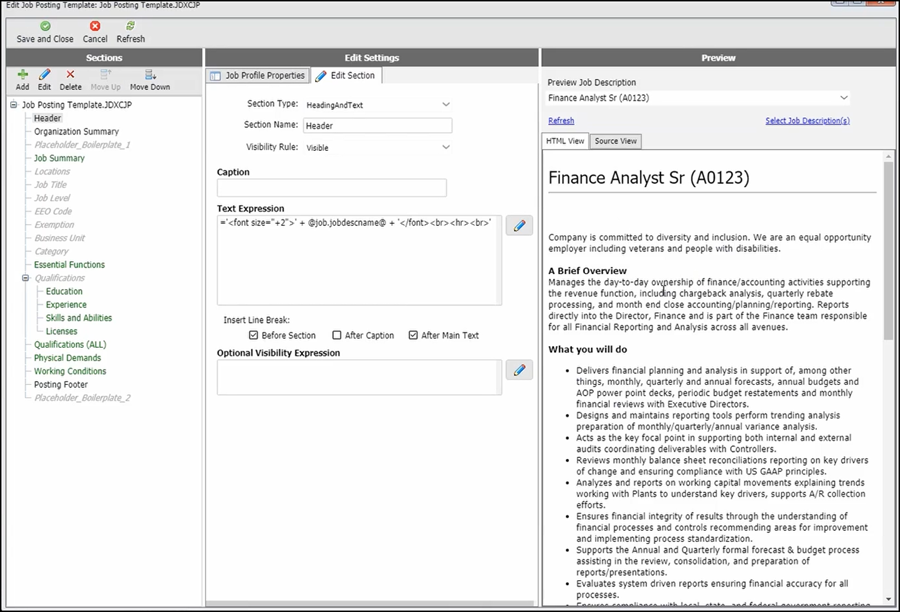Uncheck the Before Section line break checkbox
Screen dimensions: 900x612
coord(253,335)
